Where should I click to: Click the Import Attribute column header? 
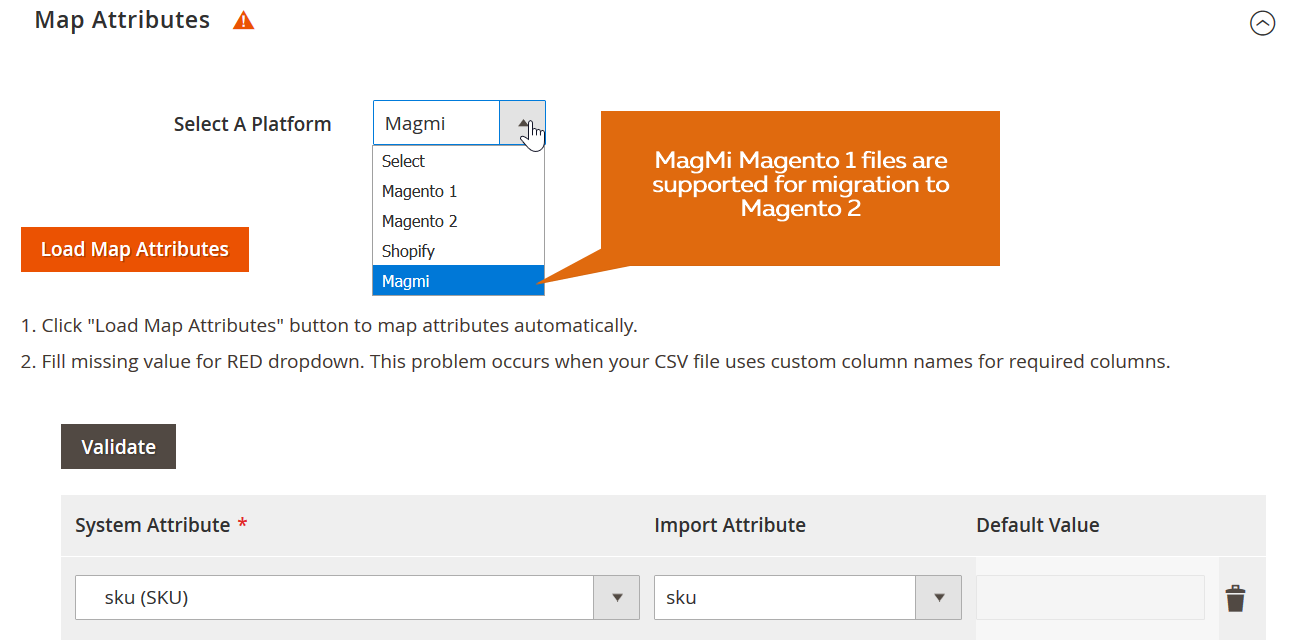click(x=730, y=525)
